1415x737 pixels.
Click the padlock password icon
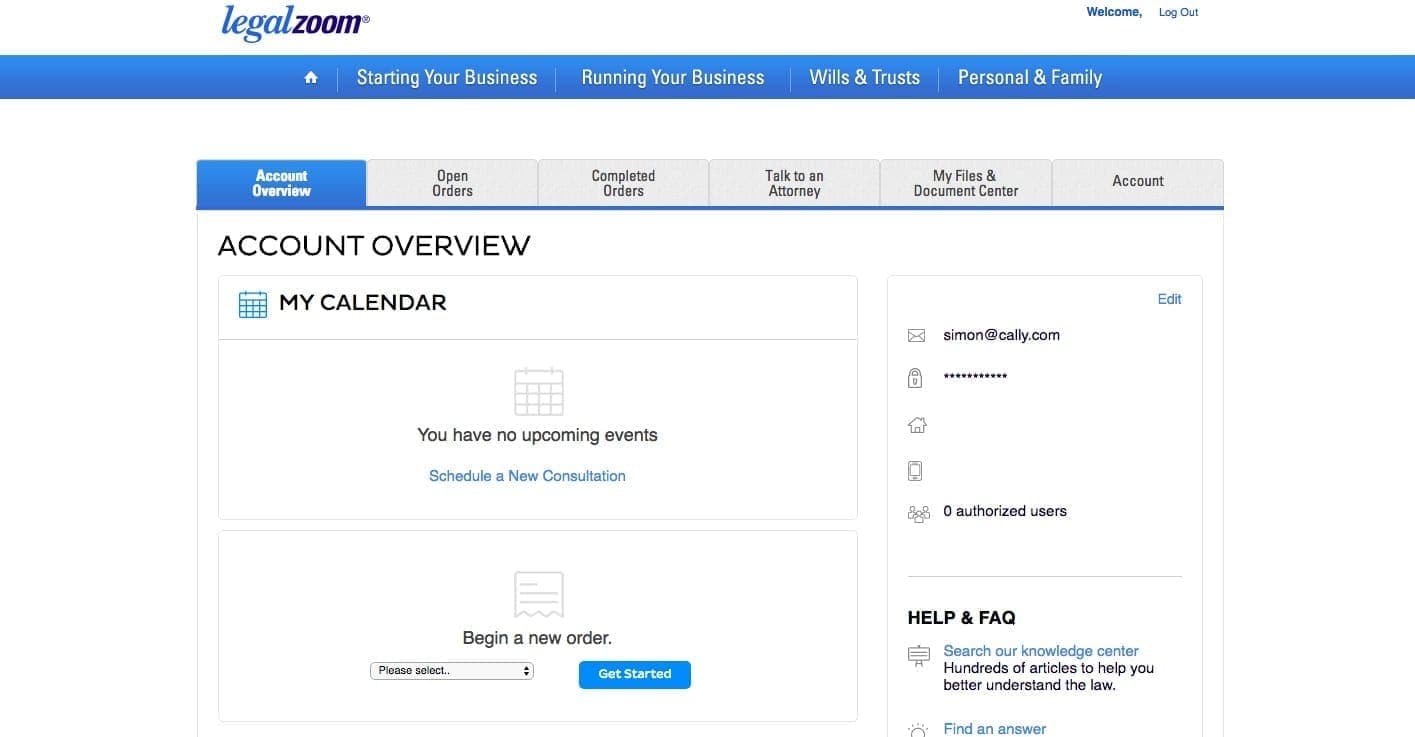coord(915,378)
